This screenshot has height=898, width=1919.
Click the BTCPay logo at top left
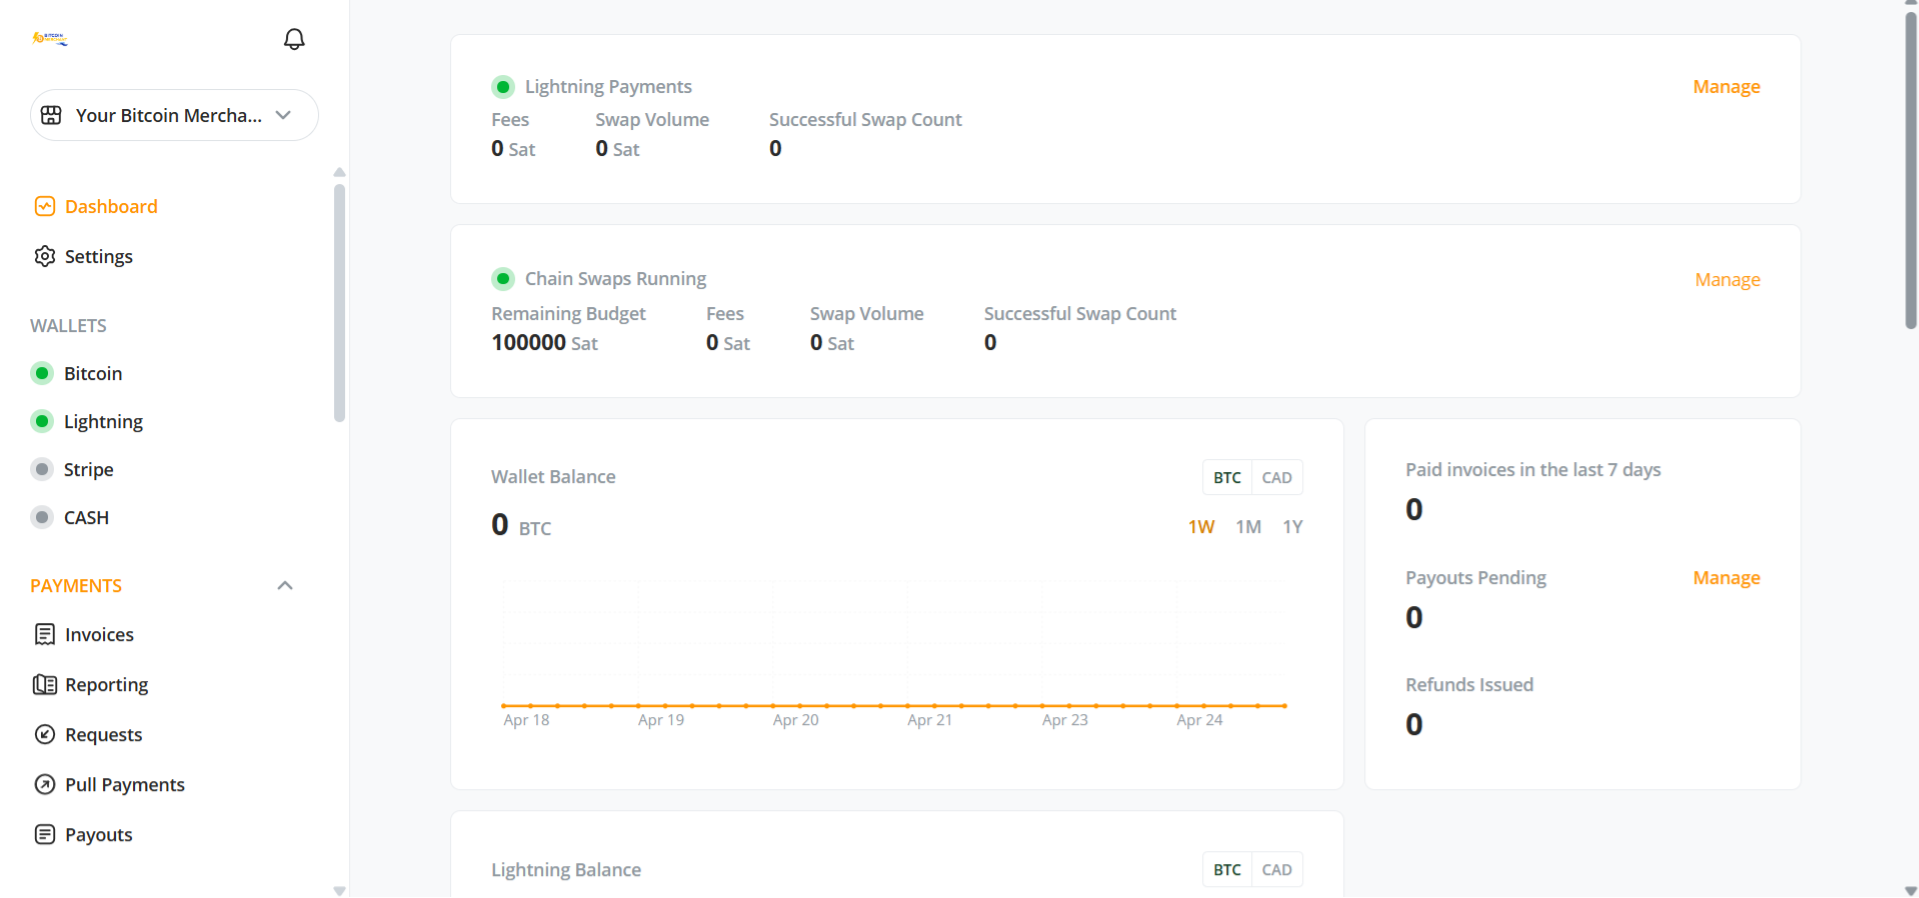point(50,39)
